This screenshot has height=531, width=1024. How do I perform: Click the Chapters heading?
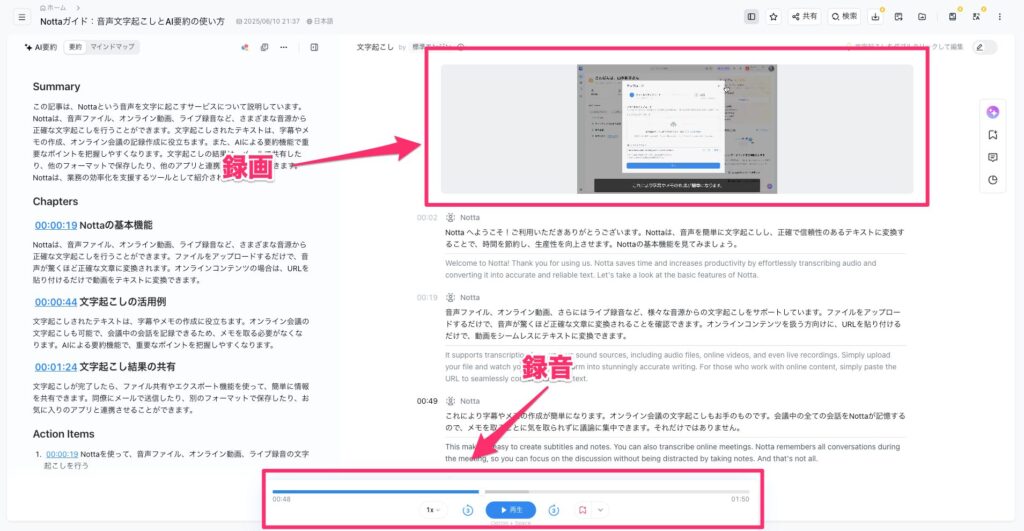point(56,202)
